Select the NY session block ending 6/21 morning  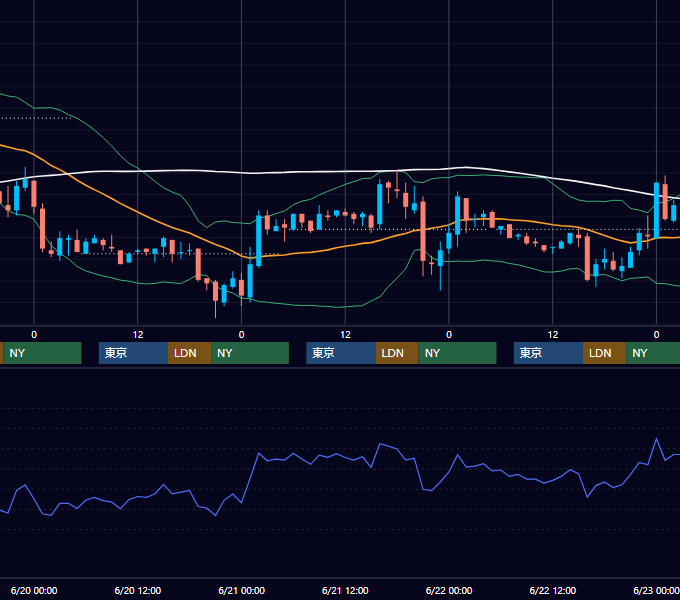click(250, 353)
